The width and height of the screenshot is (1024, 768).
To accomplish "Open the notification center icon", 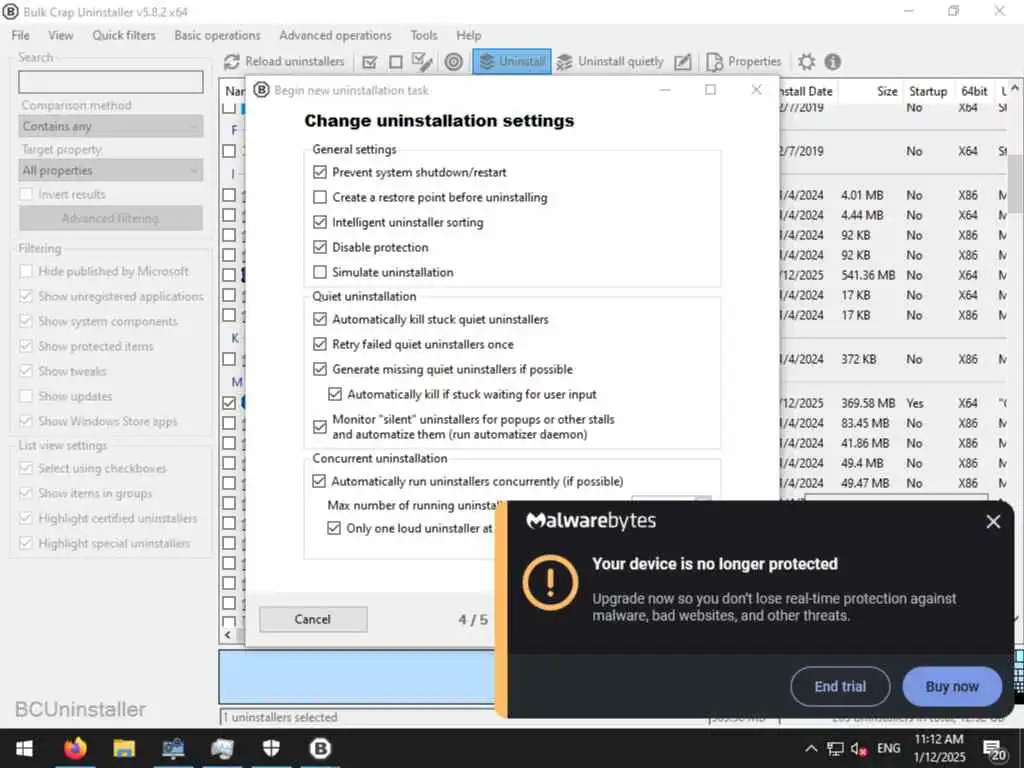I will pos(994,750).
